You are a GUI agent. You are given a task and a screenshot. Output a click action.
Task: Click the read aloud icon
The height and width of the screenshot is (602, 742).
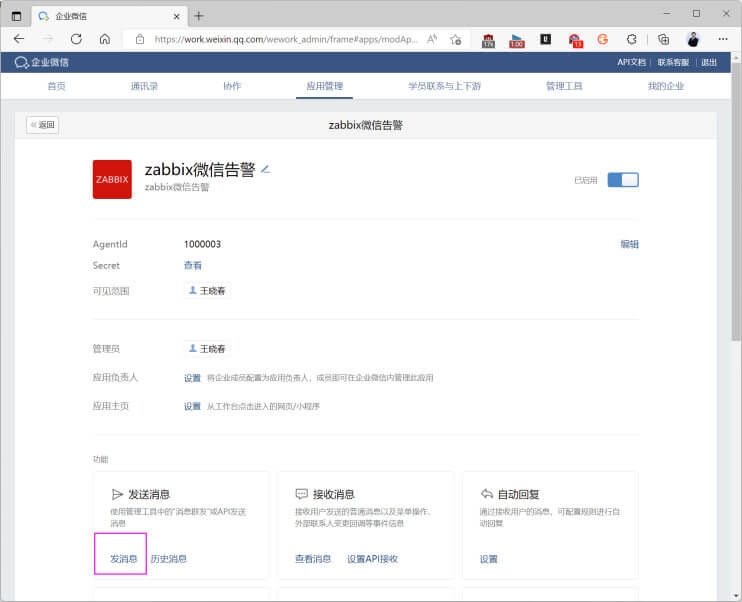pos(432,39)
